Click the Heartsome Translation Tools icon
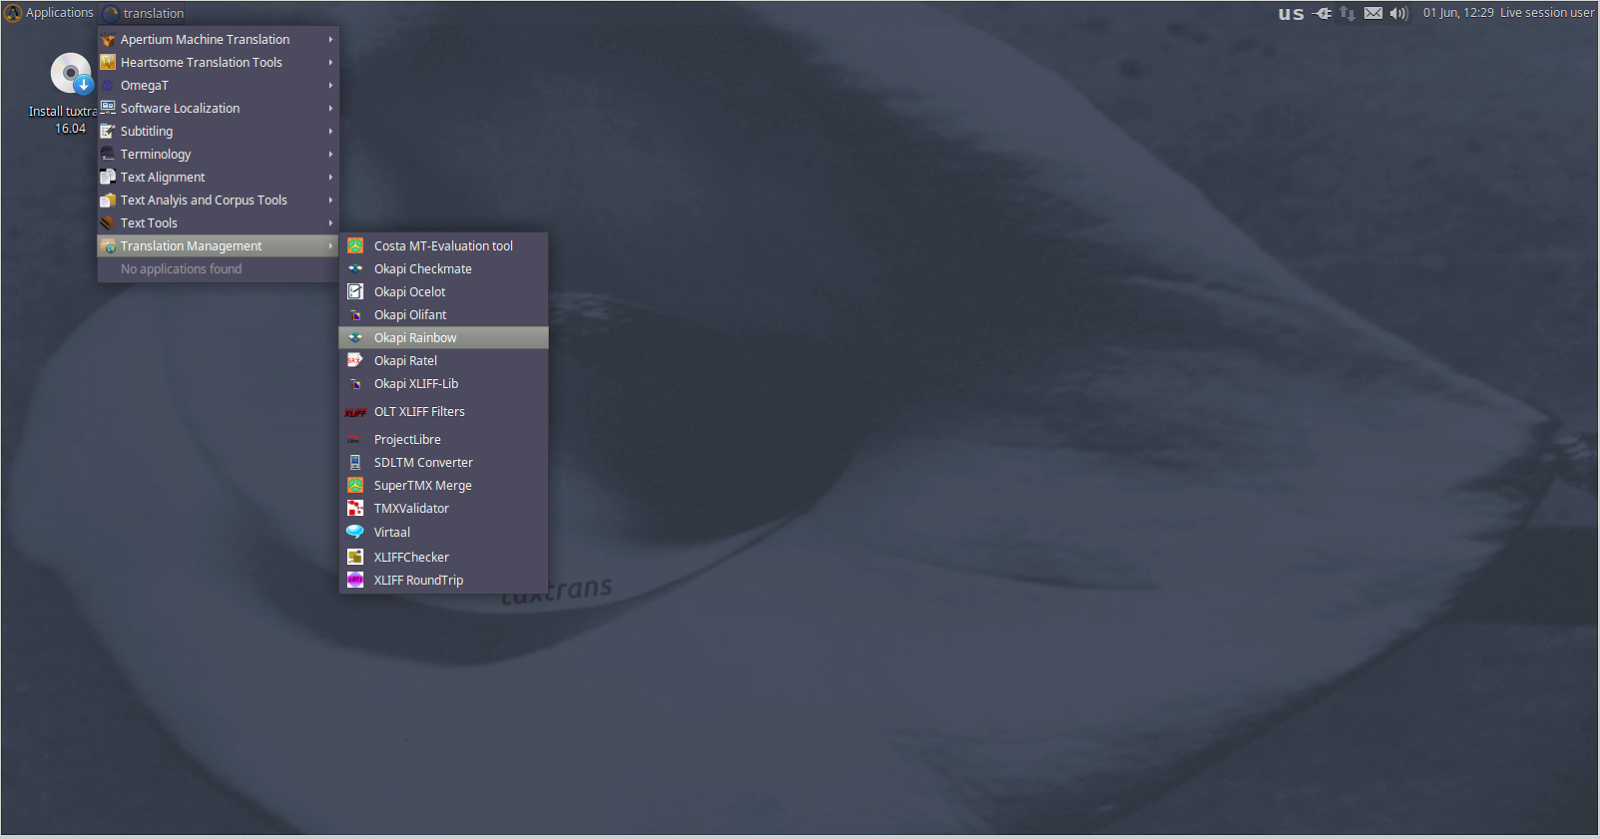The width and height of the screenshot is (1600, 839). (x=108, y=62)
